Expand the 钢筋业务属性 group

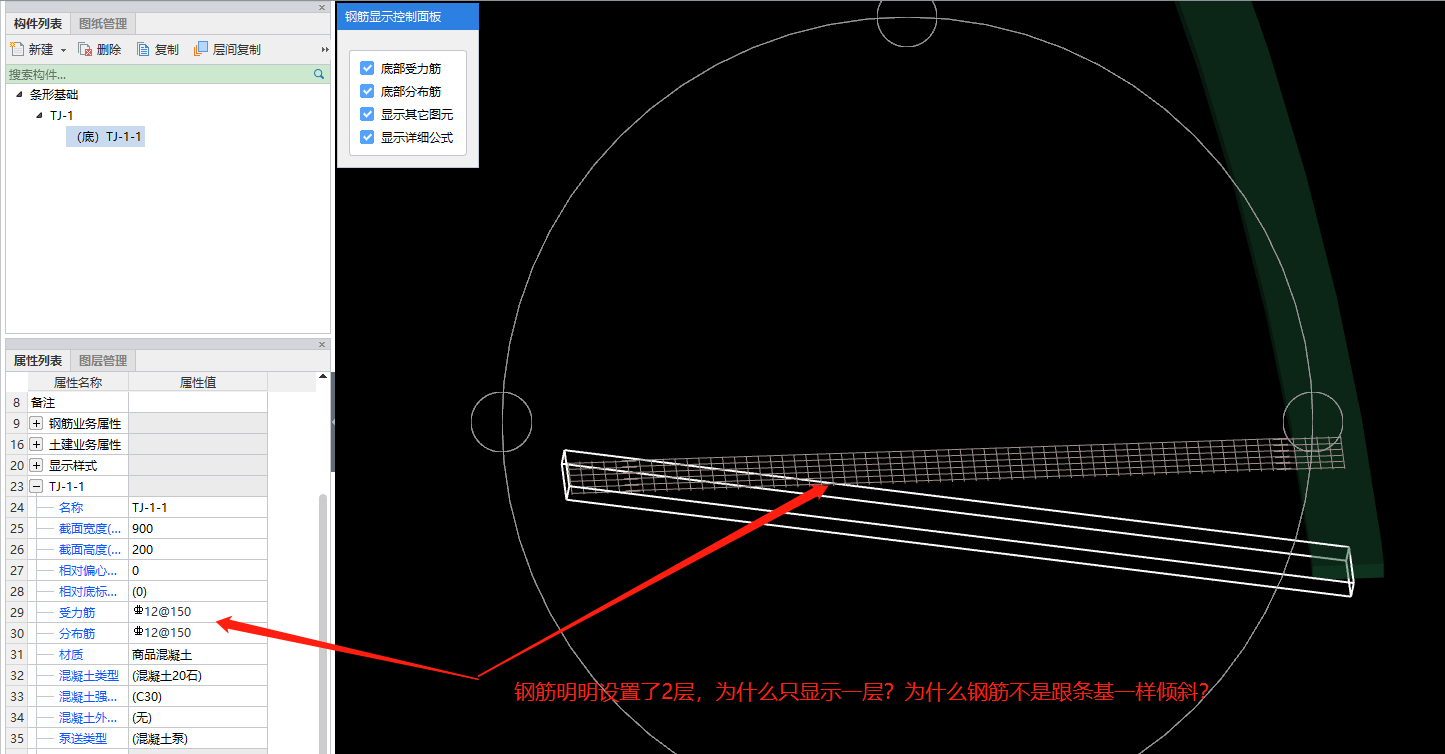37,424
